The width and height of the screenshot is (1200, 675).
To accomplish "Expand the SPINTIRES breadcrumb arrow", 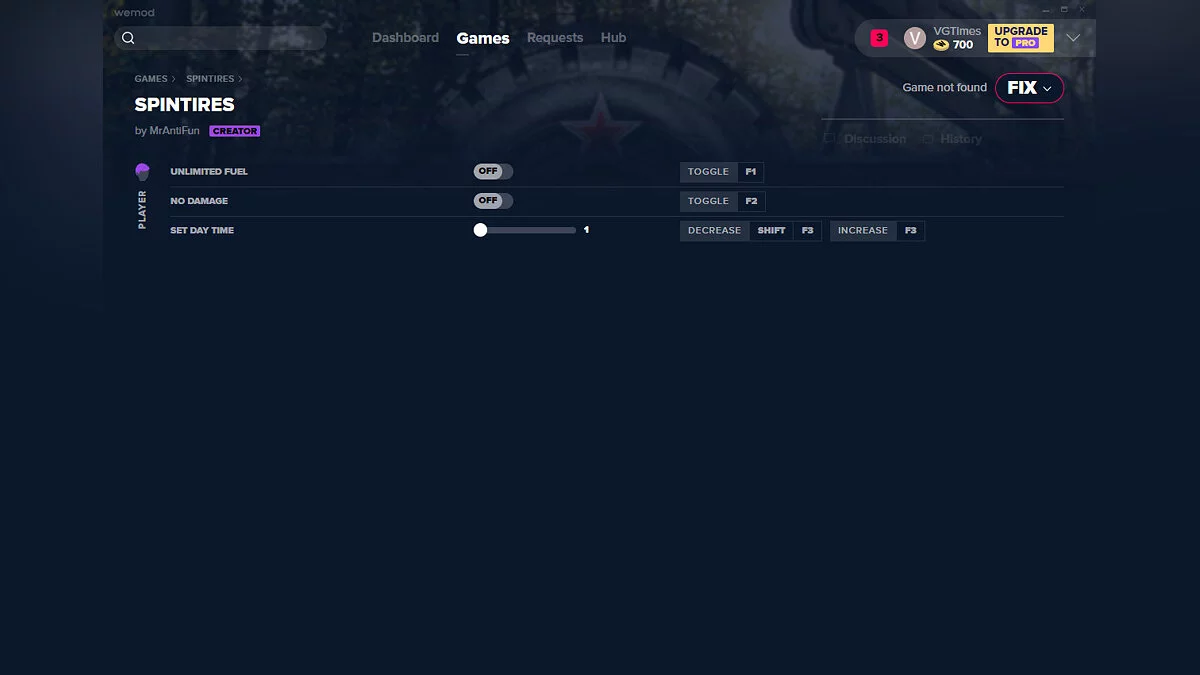I will coord(240,78).
